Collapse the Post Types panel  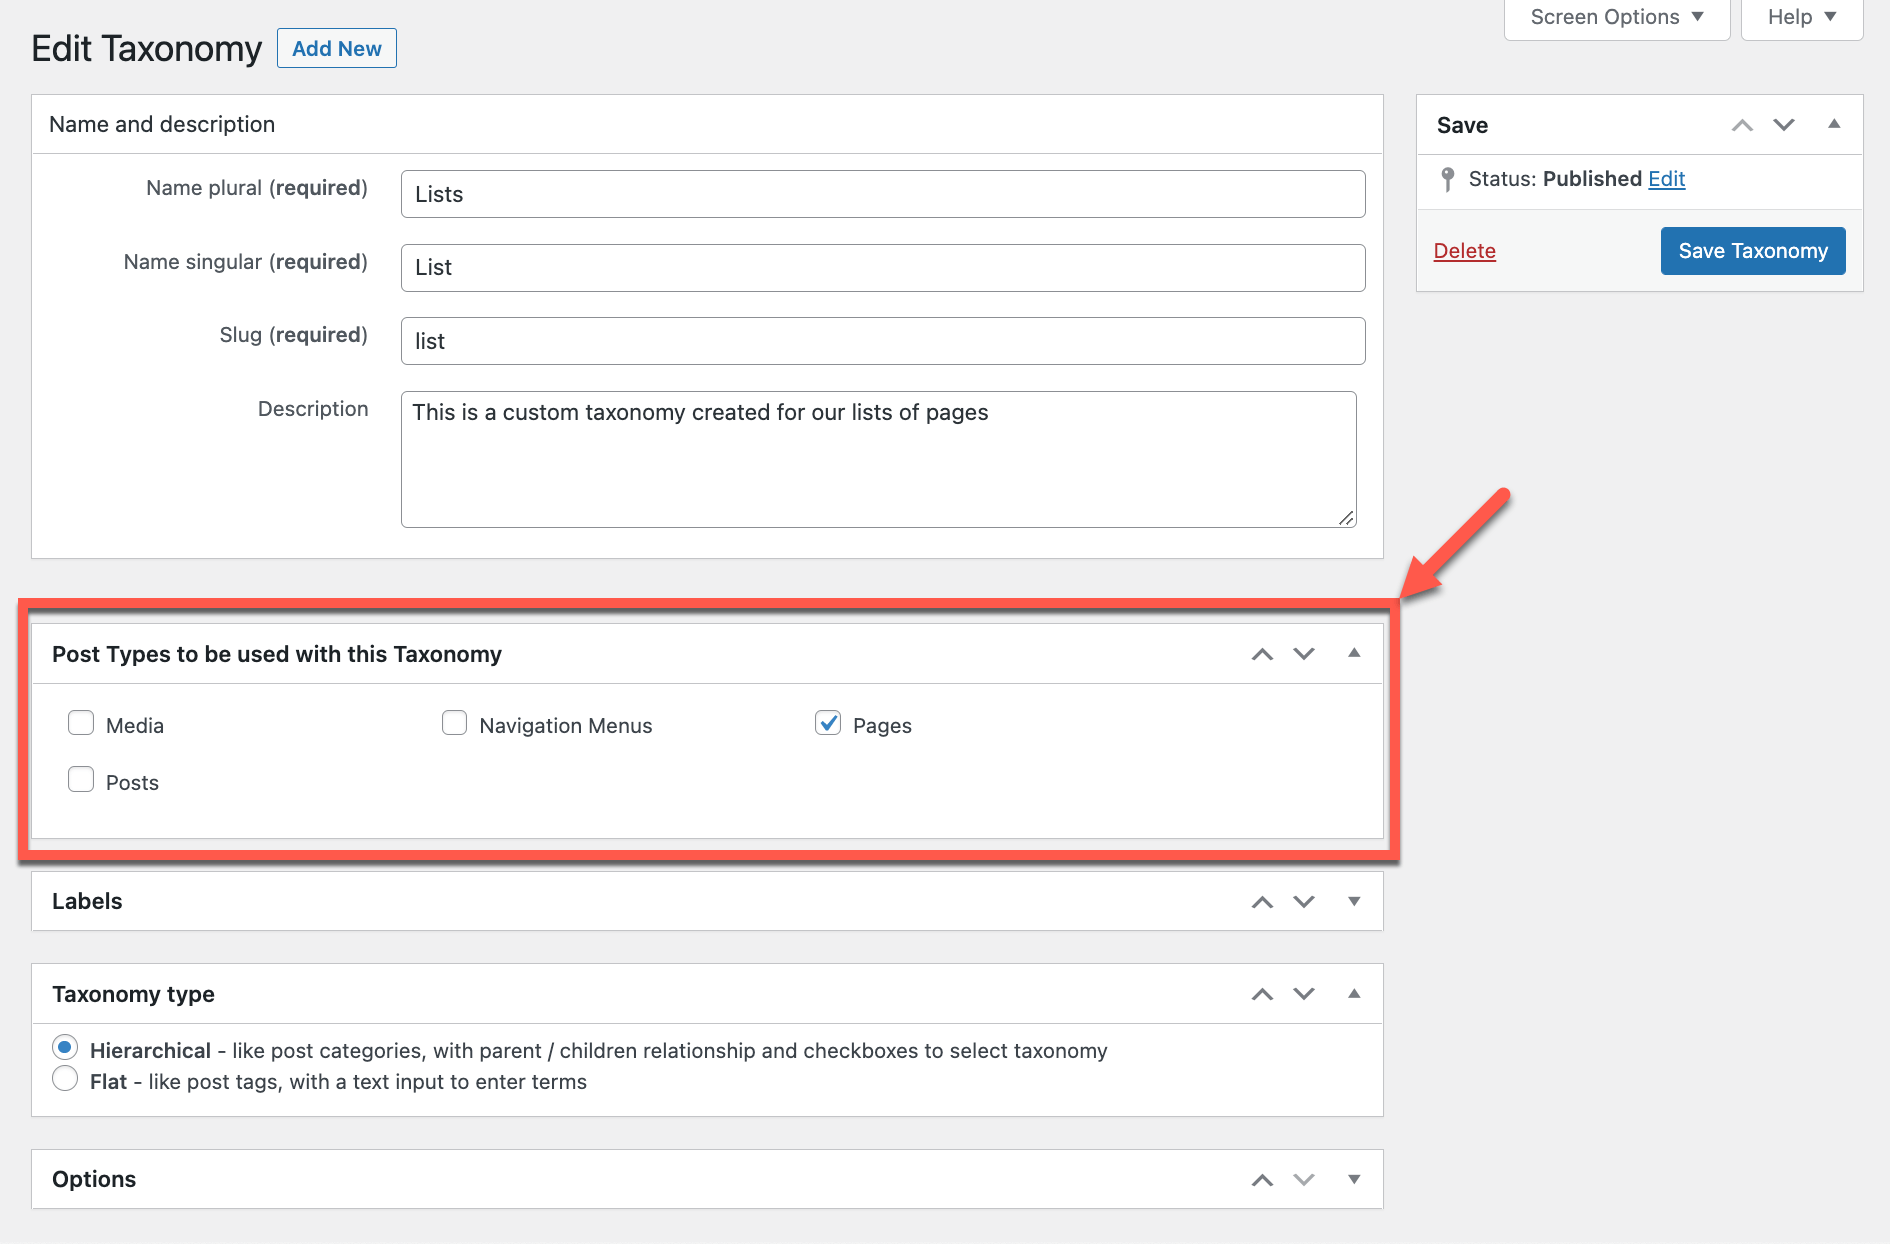point(1354,653)
